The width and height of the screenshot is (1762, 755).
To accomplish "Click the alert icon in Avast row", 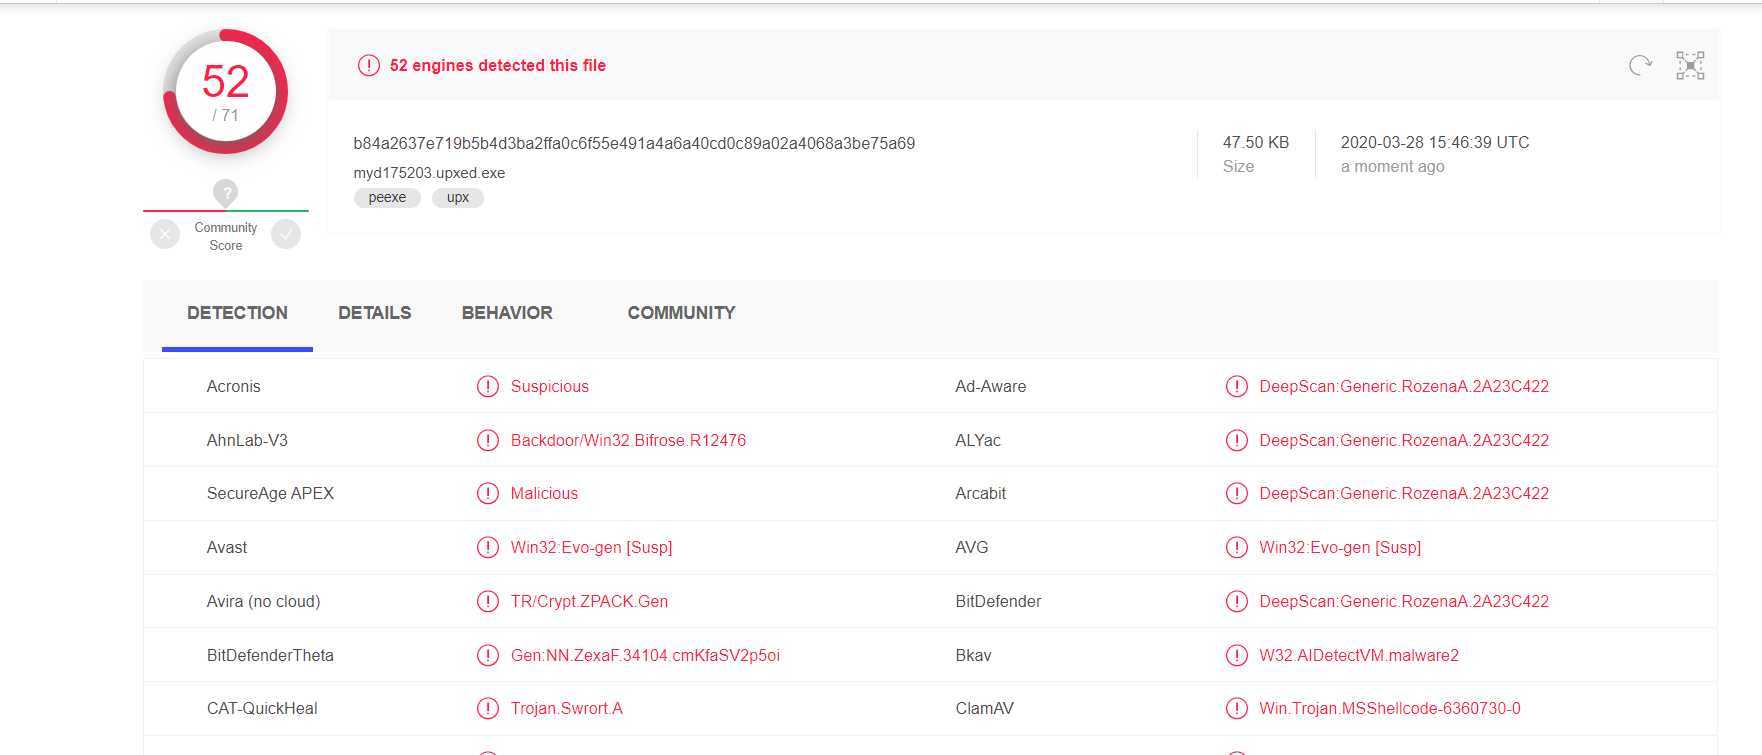I will tap(488, 547).
